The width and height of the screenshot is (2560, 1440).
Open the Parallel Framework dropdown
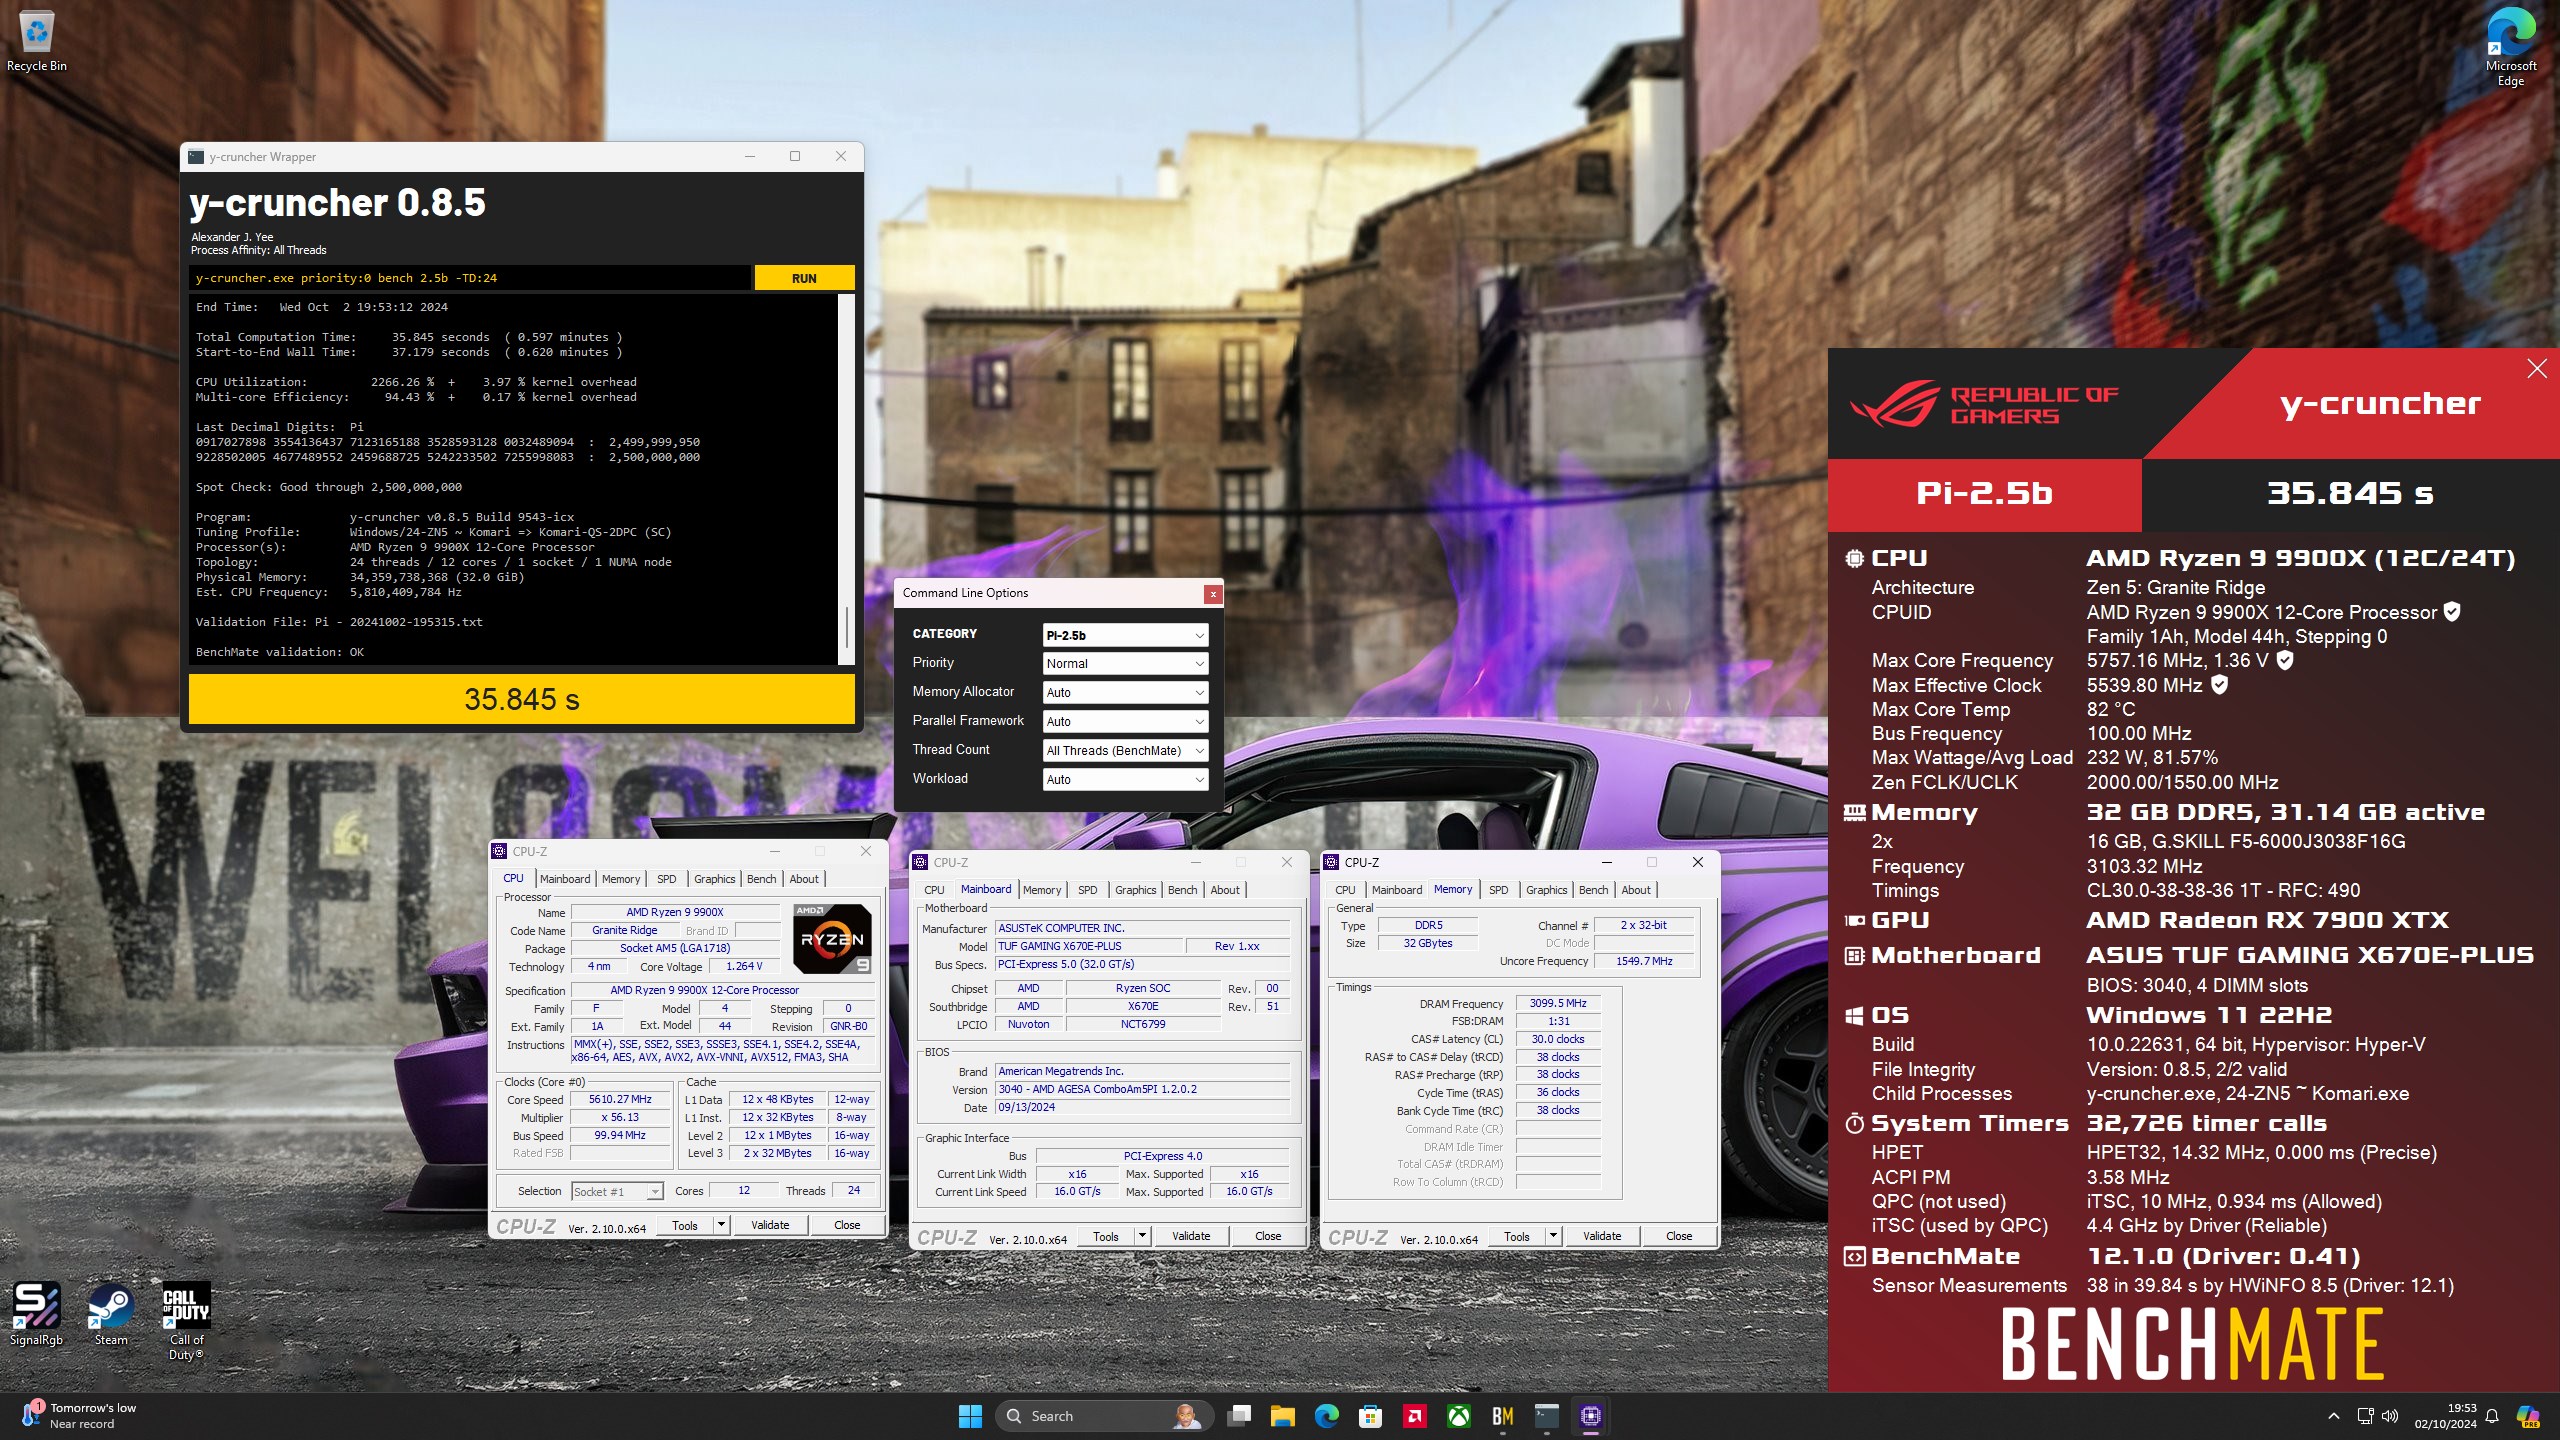[1125, 722]
